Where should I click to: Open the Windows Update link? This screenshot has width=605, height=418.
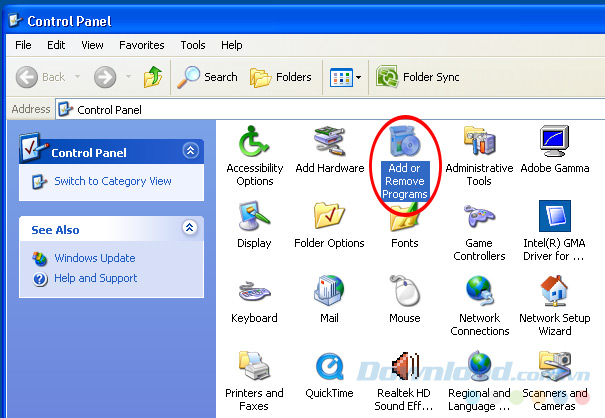pyautogui.click(x=95, y=258)
